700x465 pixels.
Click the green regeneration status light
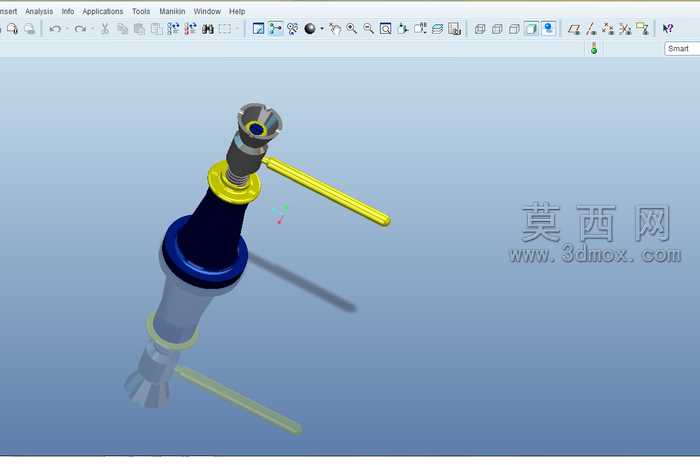(594, 49)
